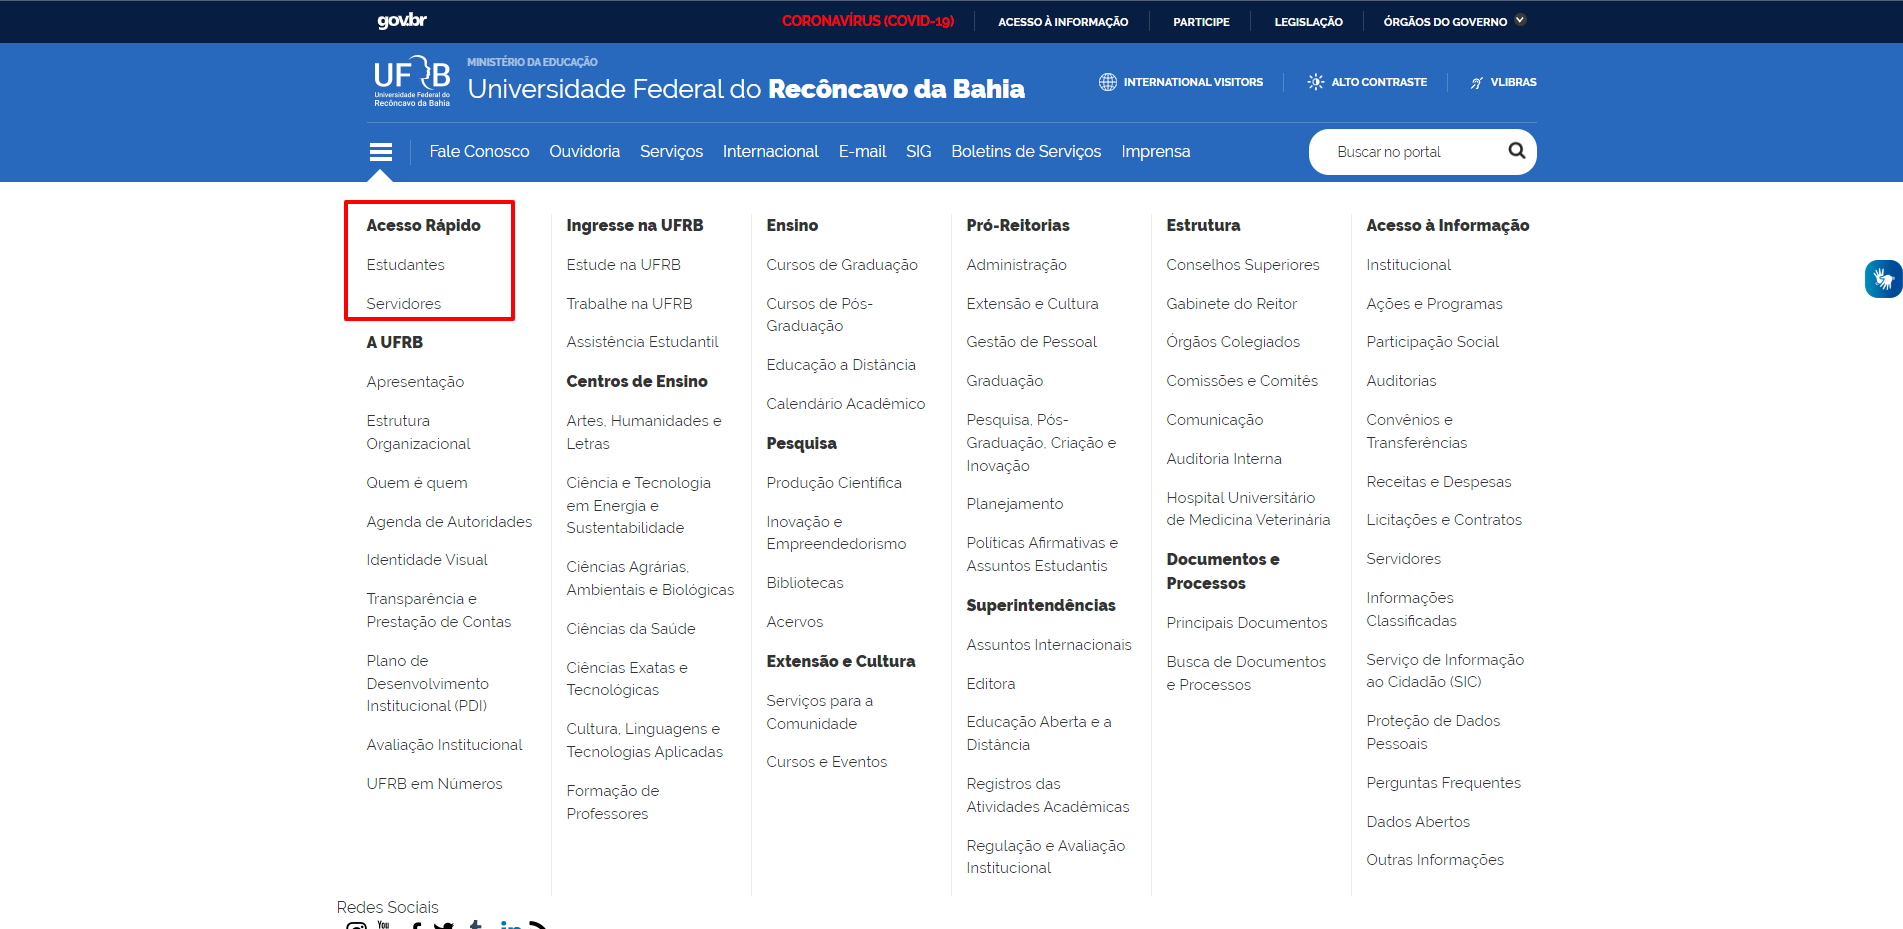
Task: Select Boletins de Serviços in navigation bar
Action: click(1025, 152)
